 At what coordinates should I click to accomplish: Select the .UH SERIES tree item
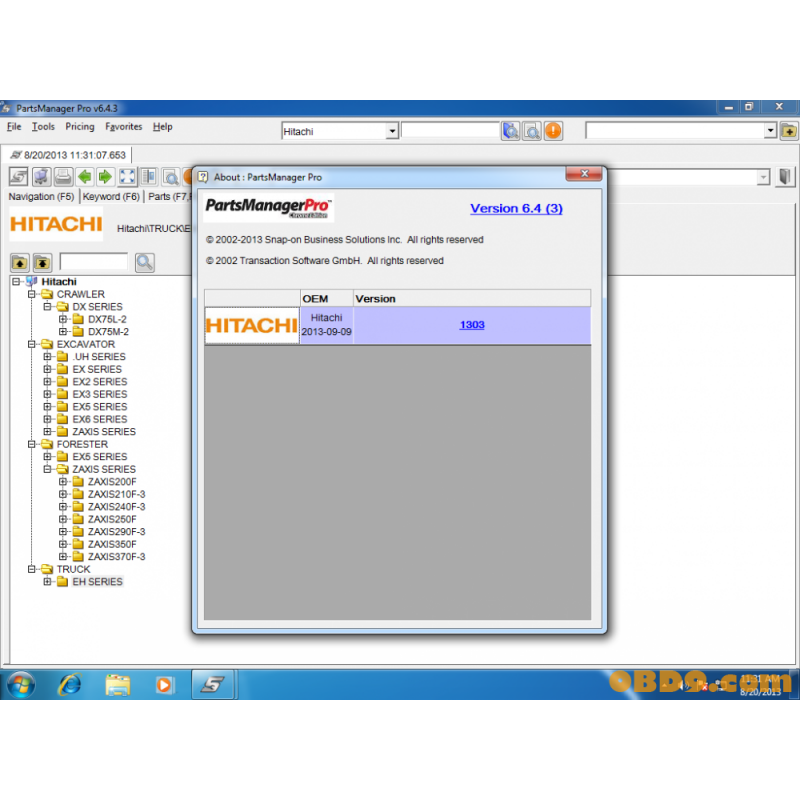pos(99,357)
